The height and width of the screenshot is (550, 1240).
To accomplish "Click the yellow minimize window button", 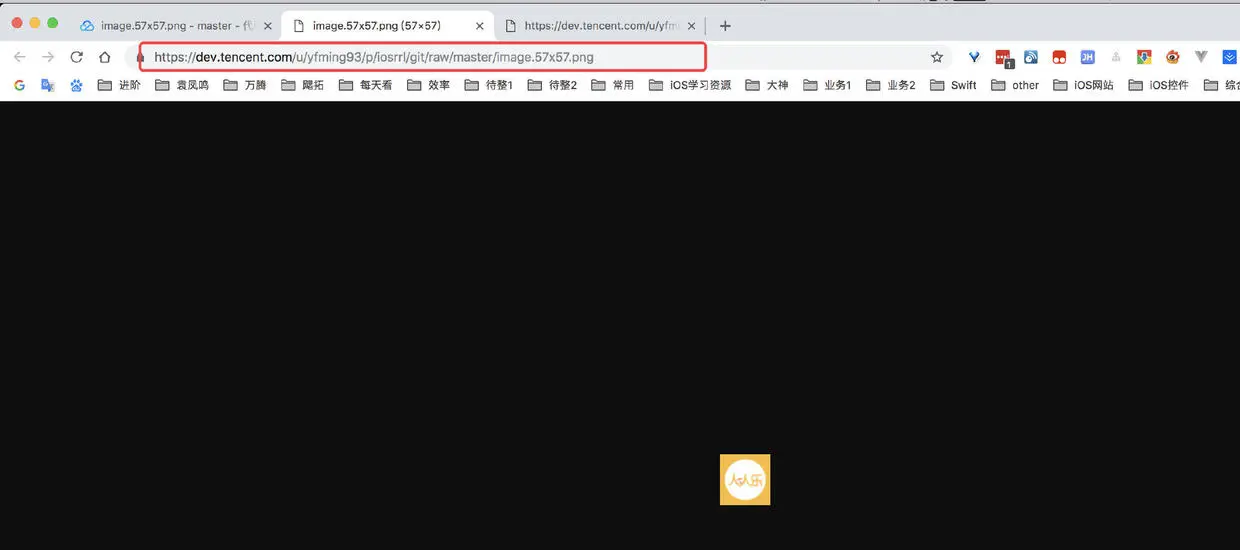I will coord(35,23).
